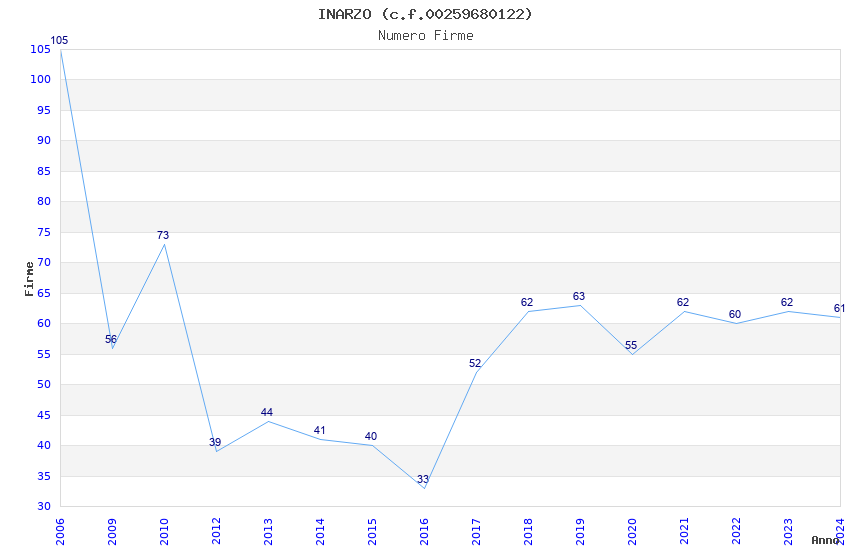
Task: Click the x-axis year 2009
Action: (112, 532)
